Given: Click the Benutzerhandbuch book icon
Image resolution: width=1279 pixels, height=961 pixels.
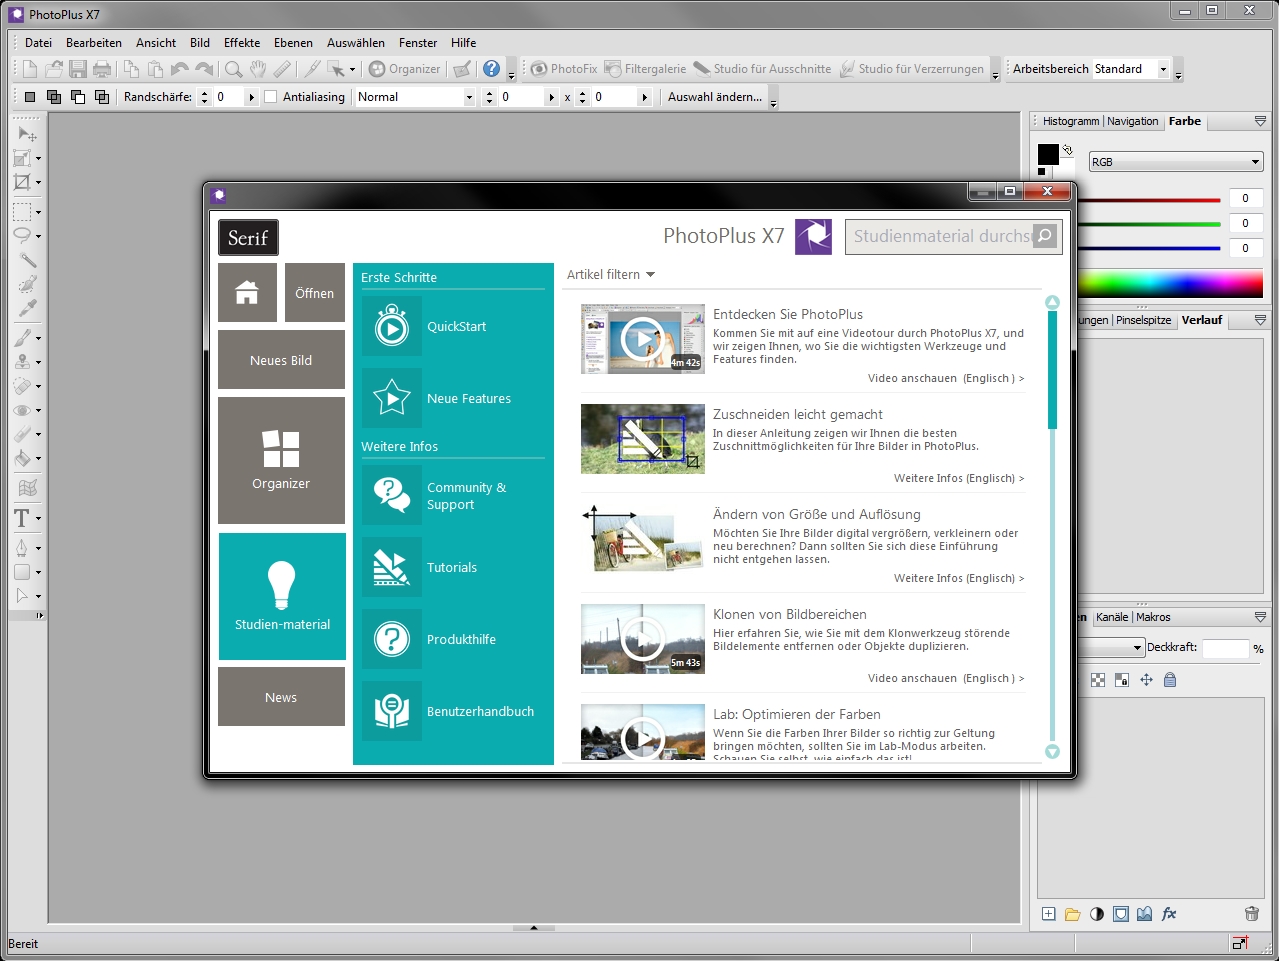Looking at the screenshot, I should 392,711.
